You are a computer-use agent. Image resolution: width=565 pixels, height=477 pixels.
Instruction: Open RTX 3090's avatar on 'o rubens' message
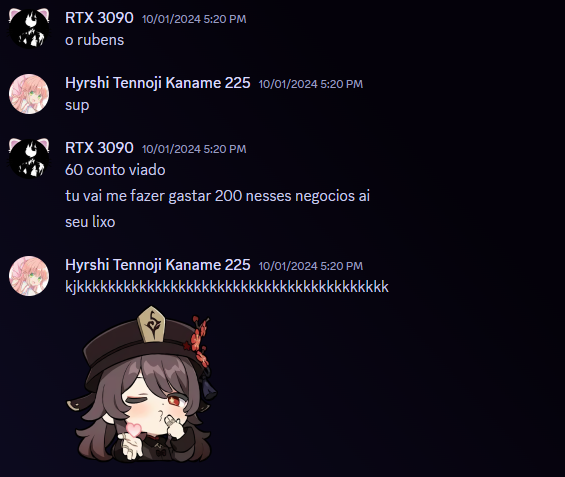[x=29, y=28]
